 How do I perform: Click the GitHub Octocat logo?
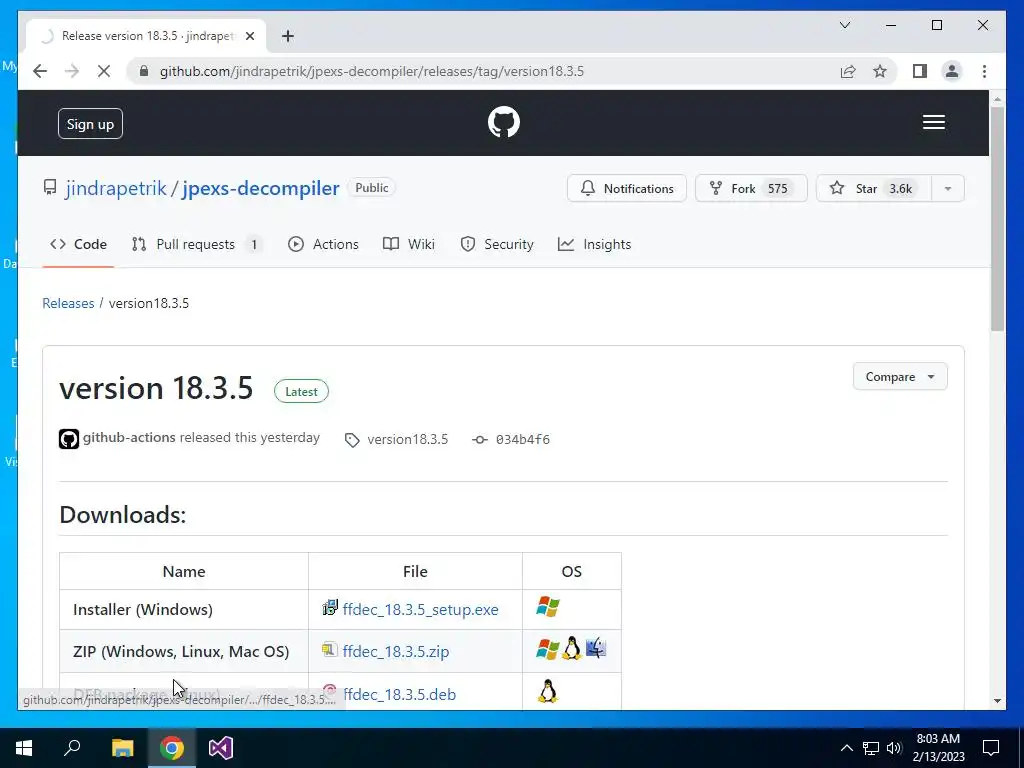(x=504, y=122)
